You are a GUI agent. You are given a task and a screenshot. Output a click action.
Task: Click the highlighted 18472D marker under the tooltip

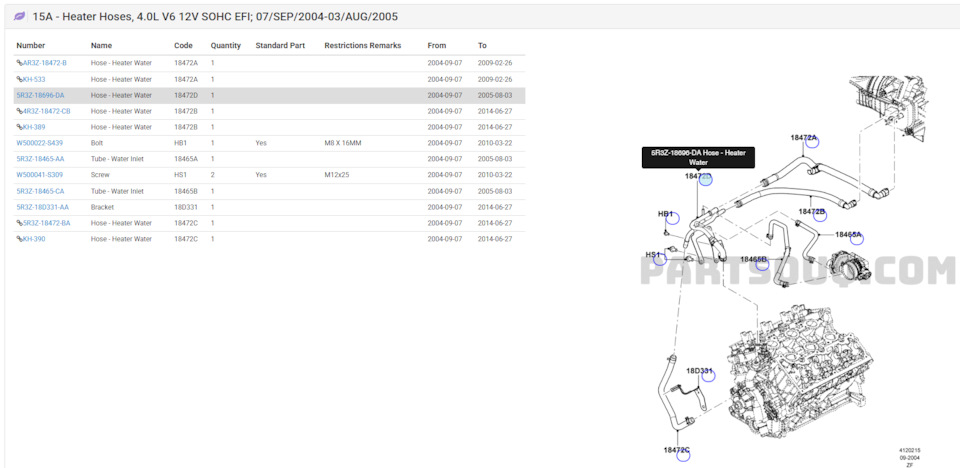(706, 179)
